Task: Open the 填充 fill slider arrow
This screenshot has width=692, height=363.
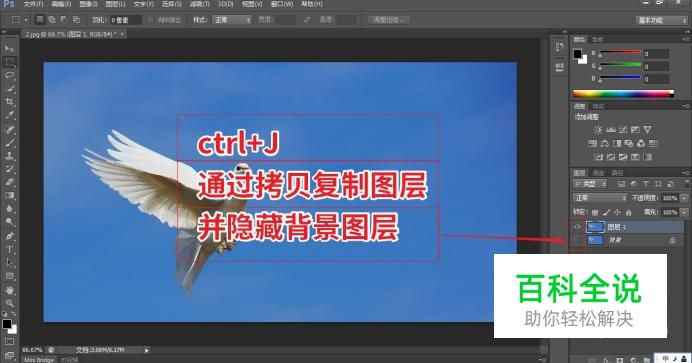Action: point(684,212)
